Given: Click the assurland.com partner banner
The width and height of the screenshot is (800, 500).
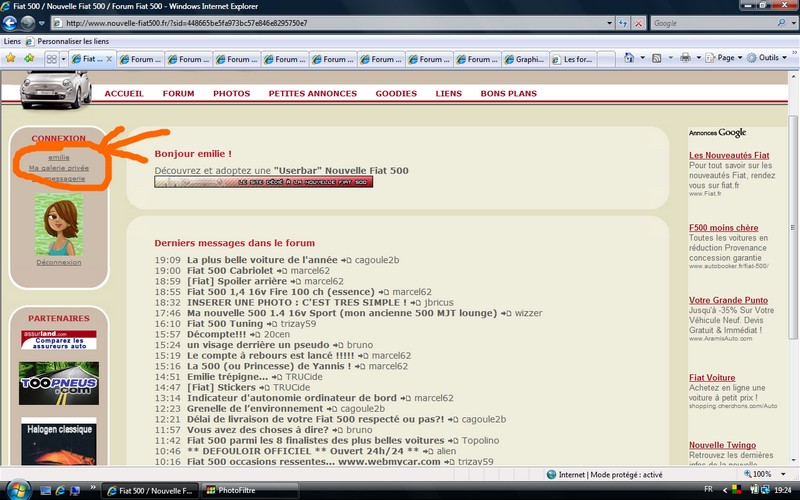Looking at the screenshot, I should 59,340.
